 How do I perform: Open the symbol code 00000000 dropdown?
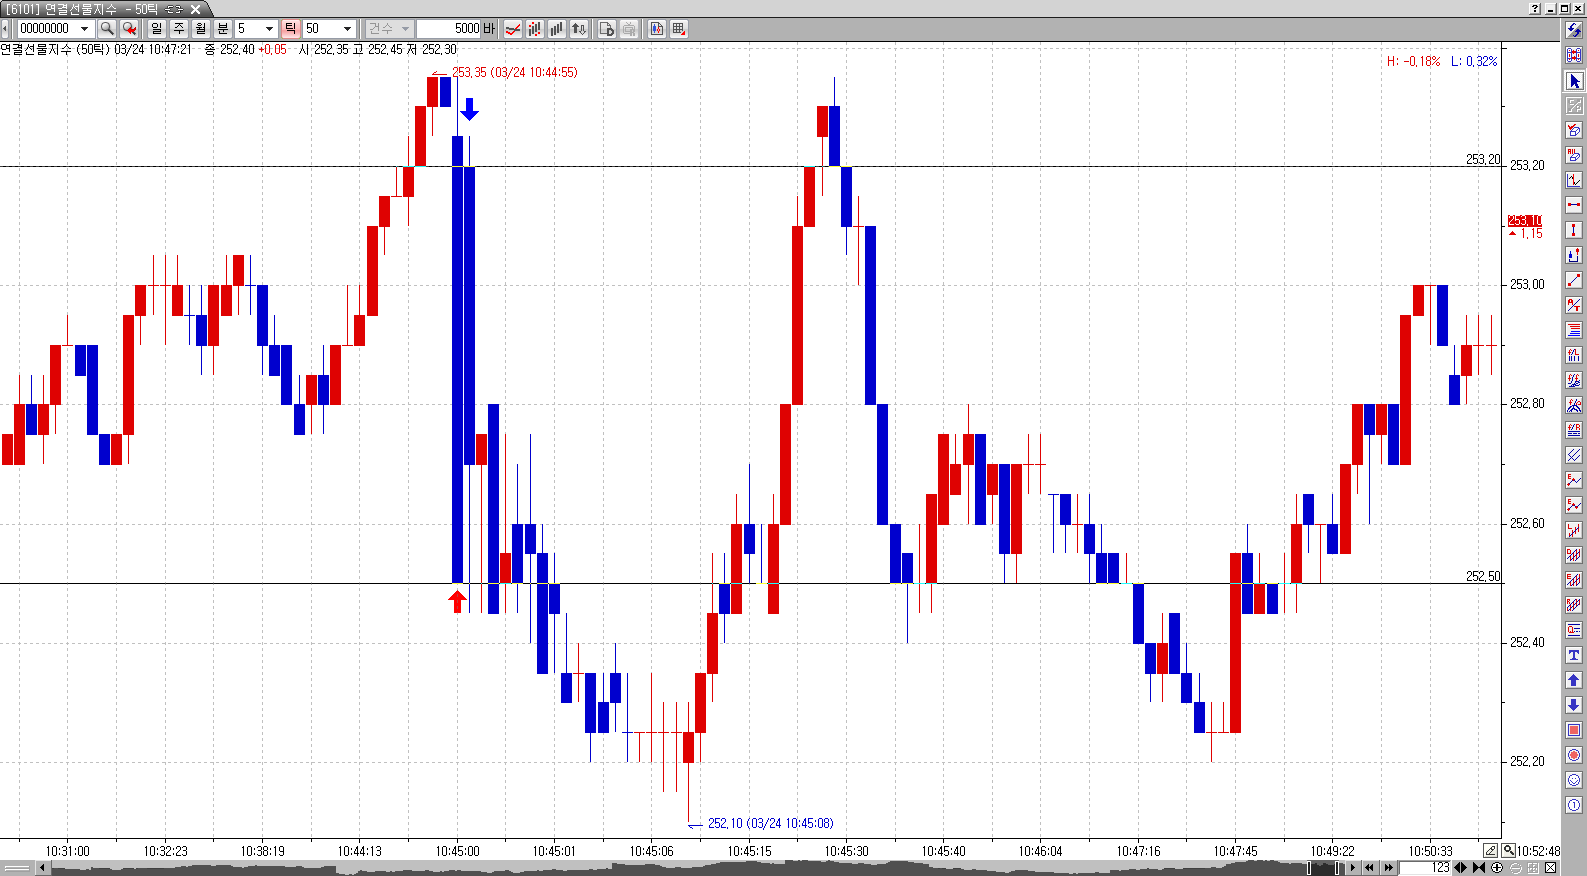coord(85,29)
